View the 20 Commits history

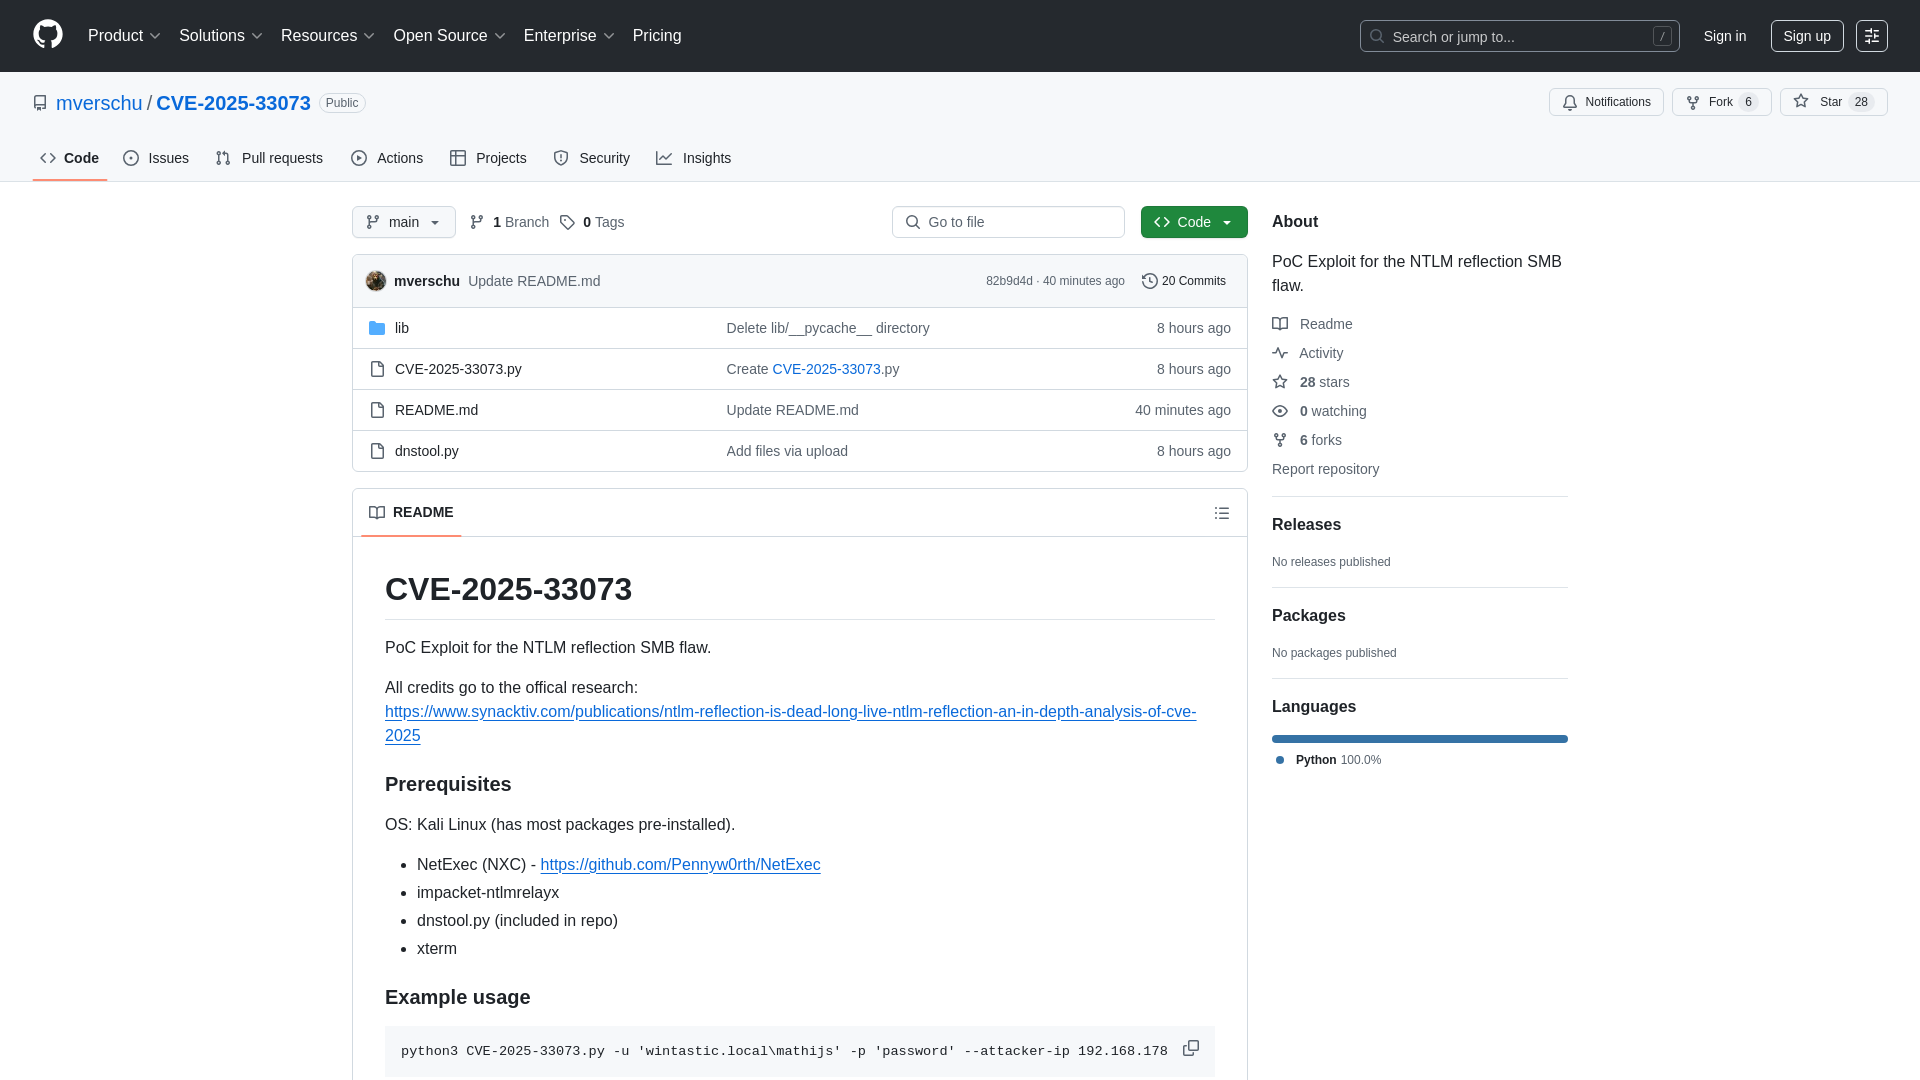pos(1184,281)
